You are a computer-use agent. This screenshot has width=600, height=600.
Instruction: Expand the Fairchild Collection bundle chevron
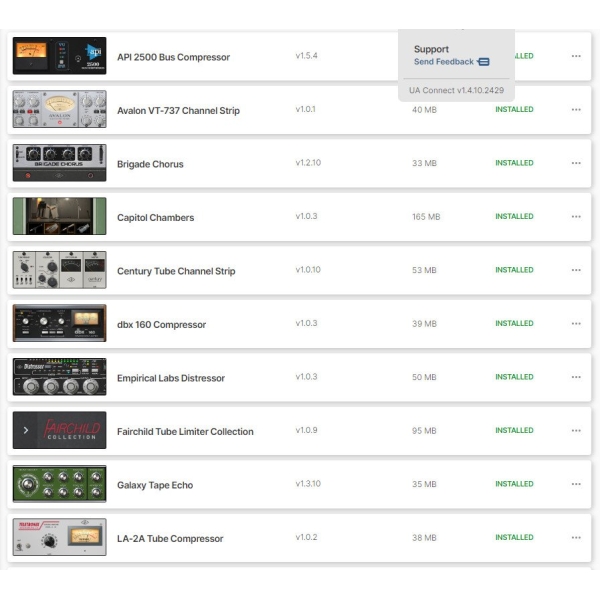point(26,430)
